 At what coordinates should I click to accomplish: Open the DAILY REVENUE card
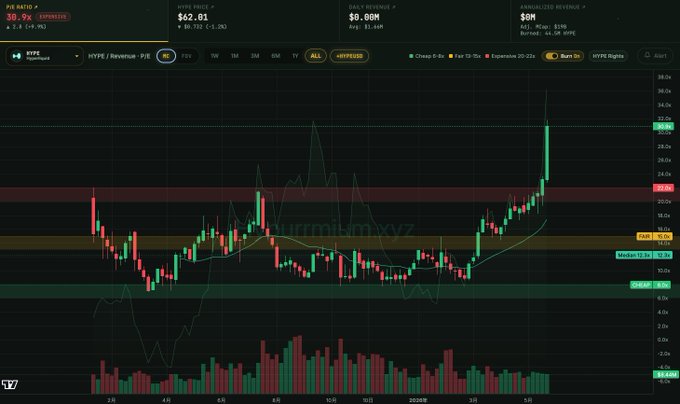coord(425,21)
